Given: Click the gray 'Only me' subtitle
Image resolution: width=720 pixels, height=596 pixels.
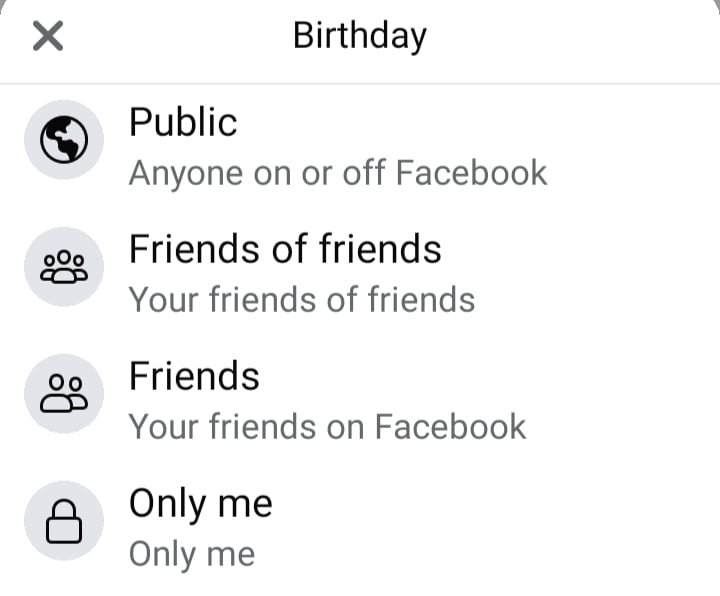Looking at the screenshot, I should tap(192, 554).
